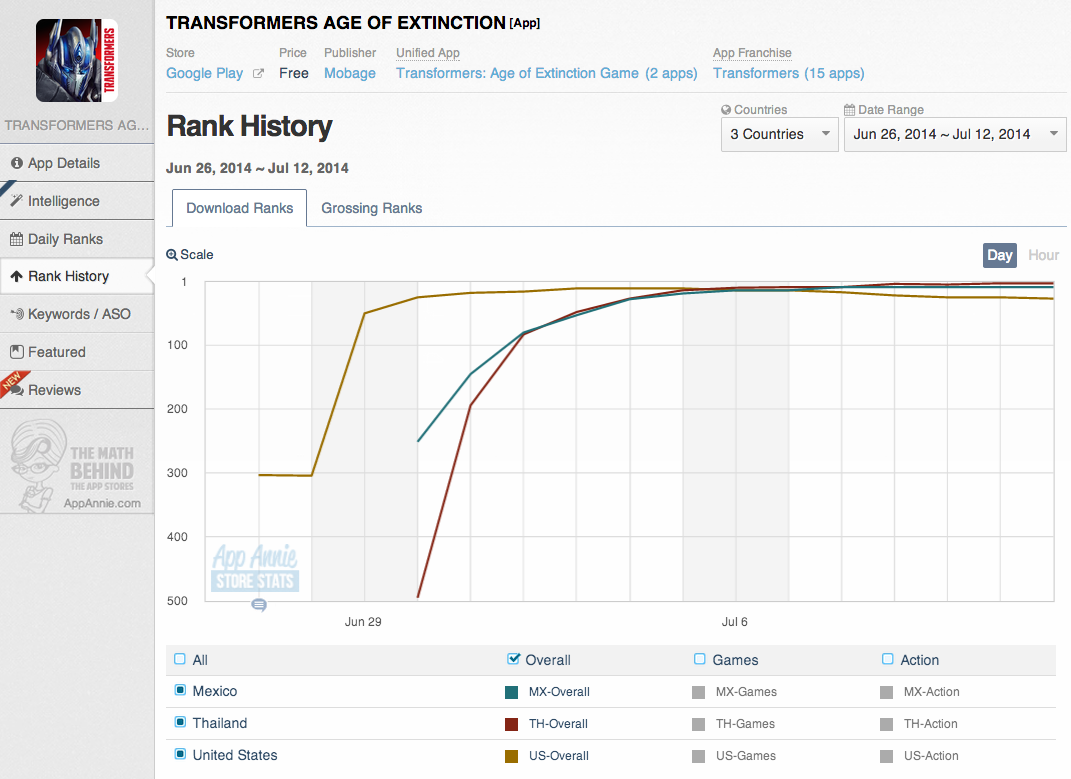The image size is (1071, 779).
Task: Click the TH-Overall legend label
Action: 558,724
